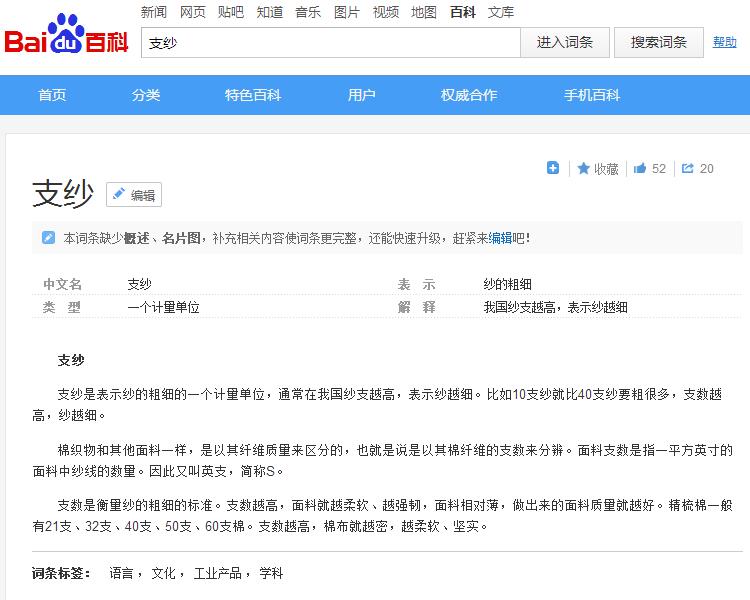The width and height of the screenshot is (750, 600).
Task: Click the blue plus add icon
Action: (x=553, y=168)
